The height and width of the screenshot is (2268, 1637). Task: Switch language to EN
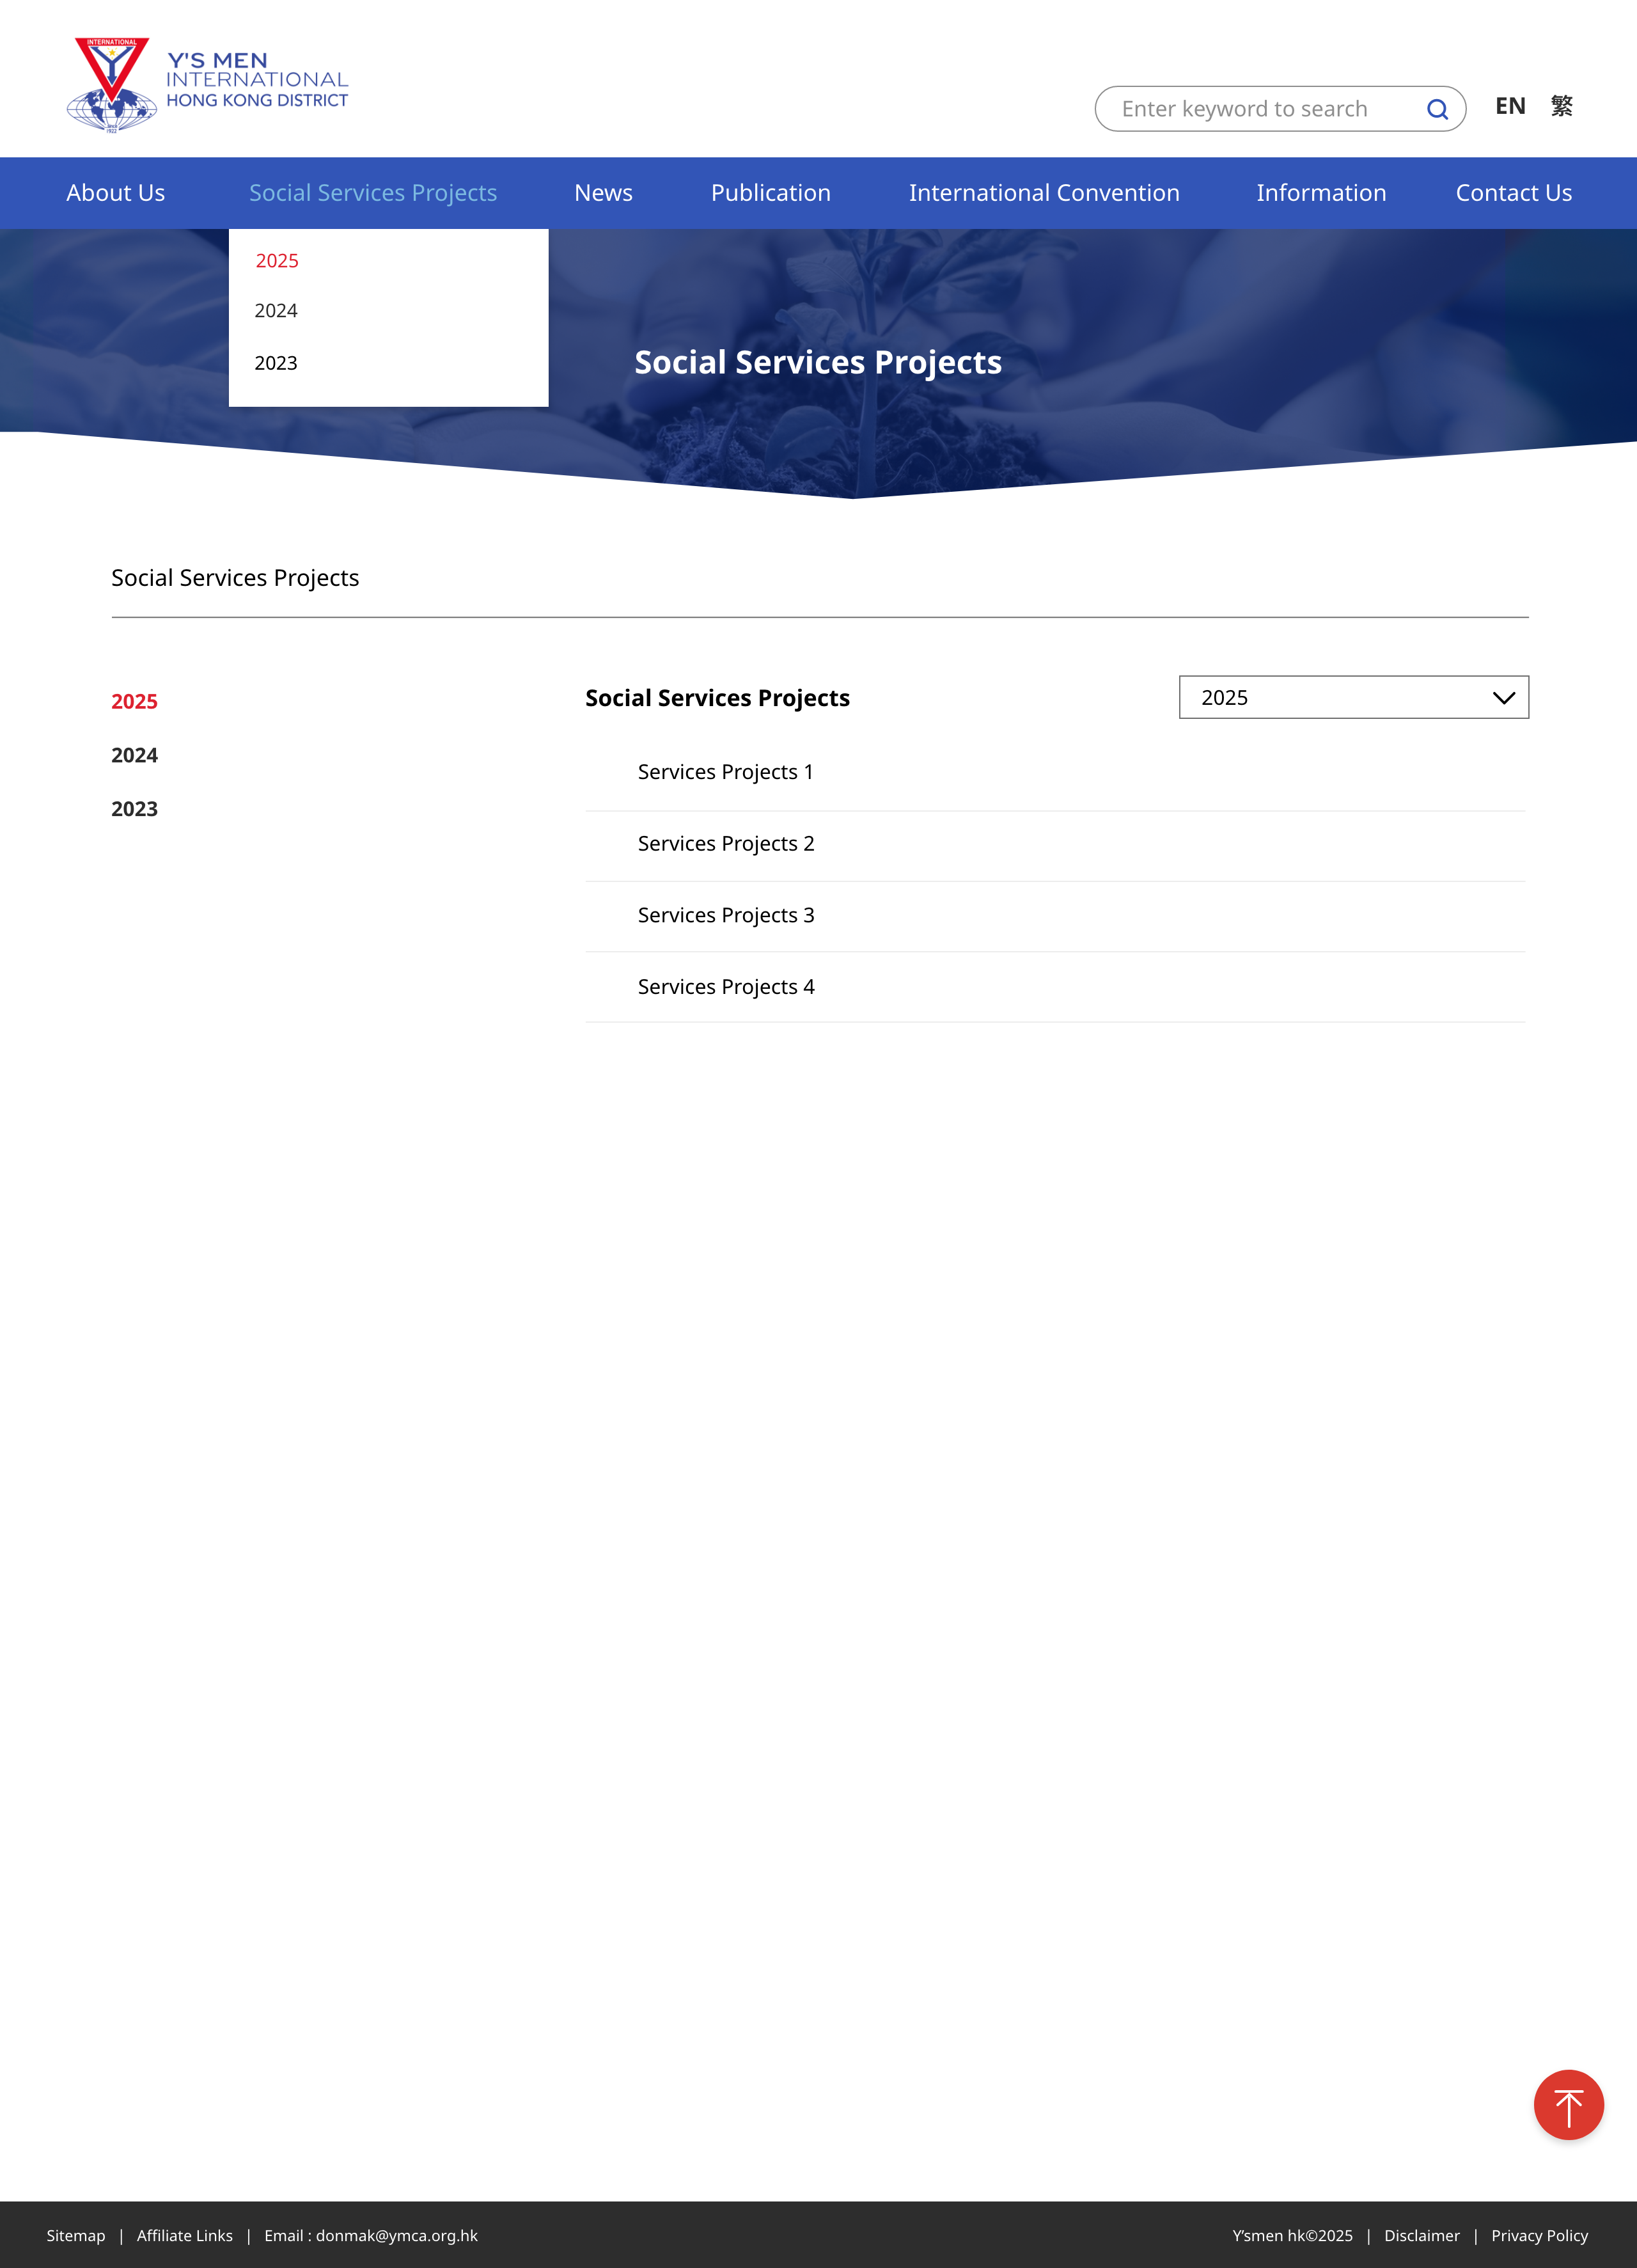coord(1509,106)
